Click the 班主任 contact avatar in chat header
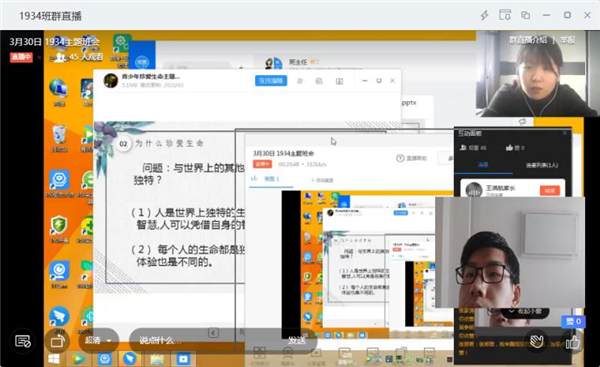The width and height of the screenshot is (600, 367). pos(274,63)
